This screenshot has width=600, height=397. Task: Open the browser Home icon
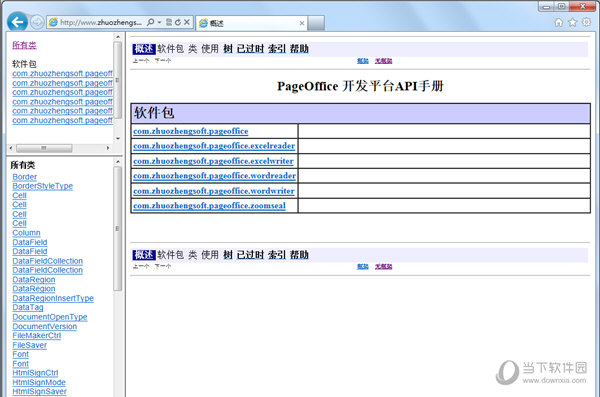[559, 23]
